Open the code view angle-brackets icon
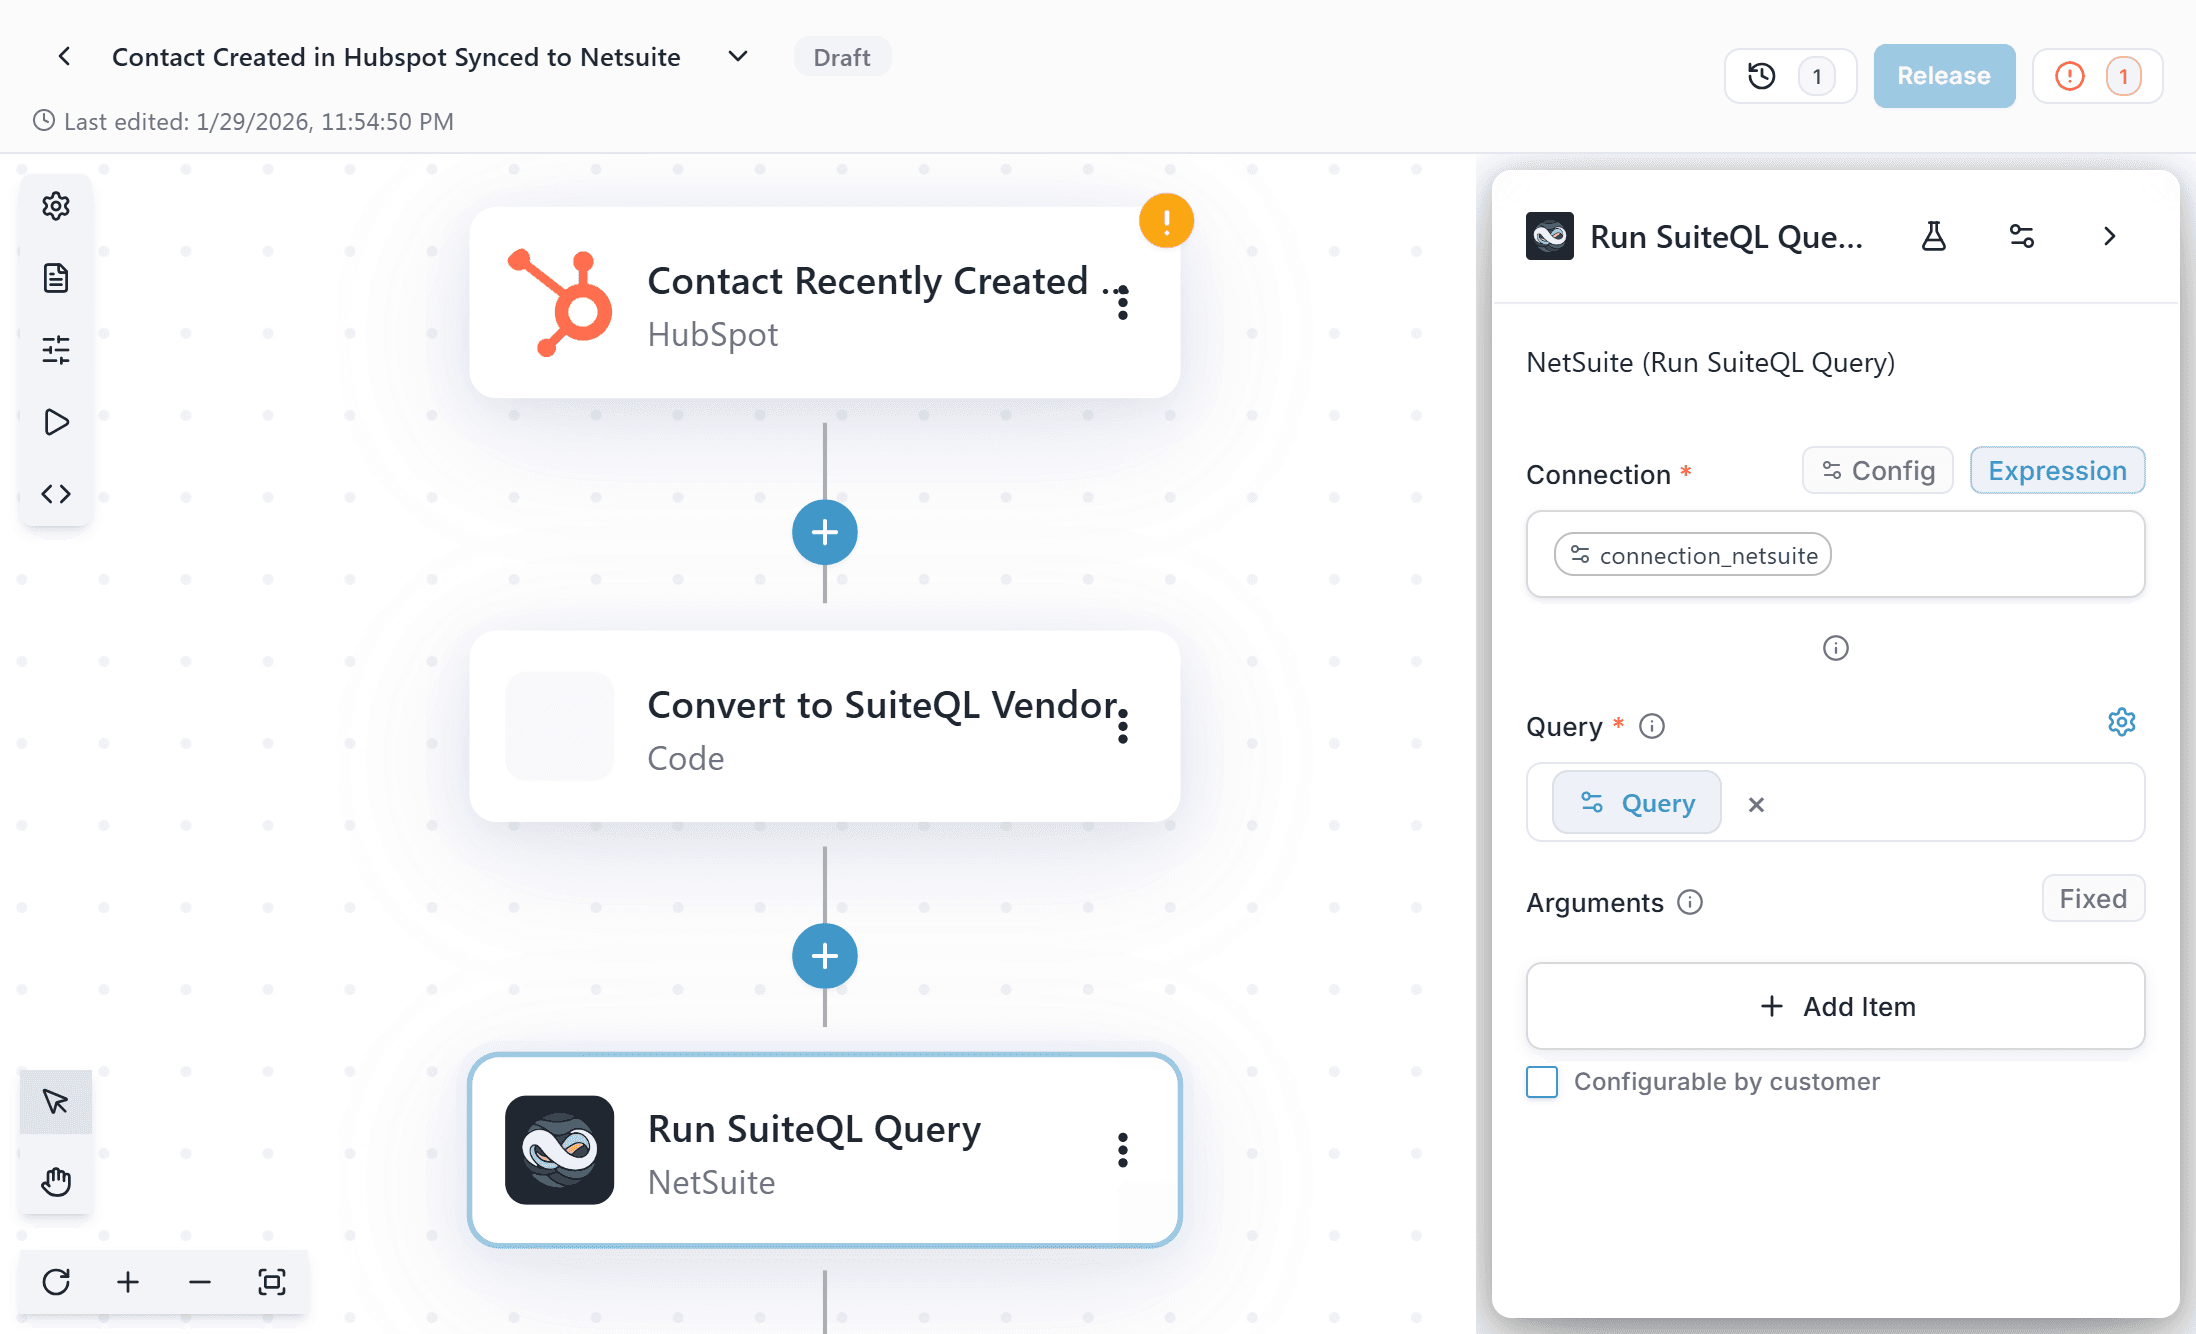Viewport: 2196px width, 1334px height. pos(56,494)
